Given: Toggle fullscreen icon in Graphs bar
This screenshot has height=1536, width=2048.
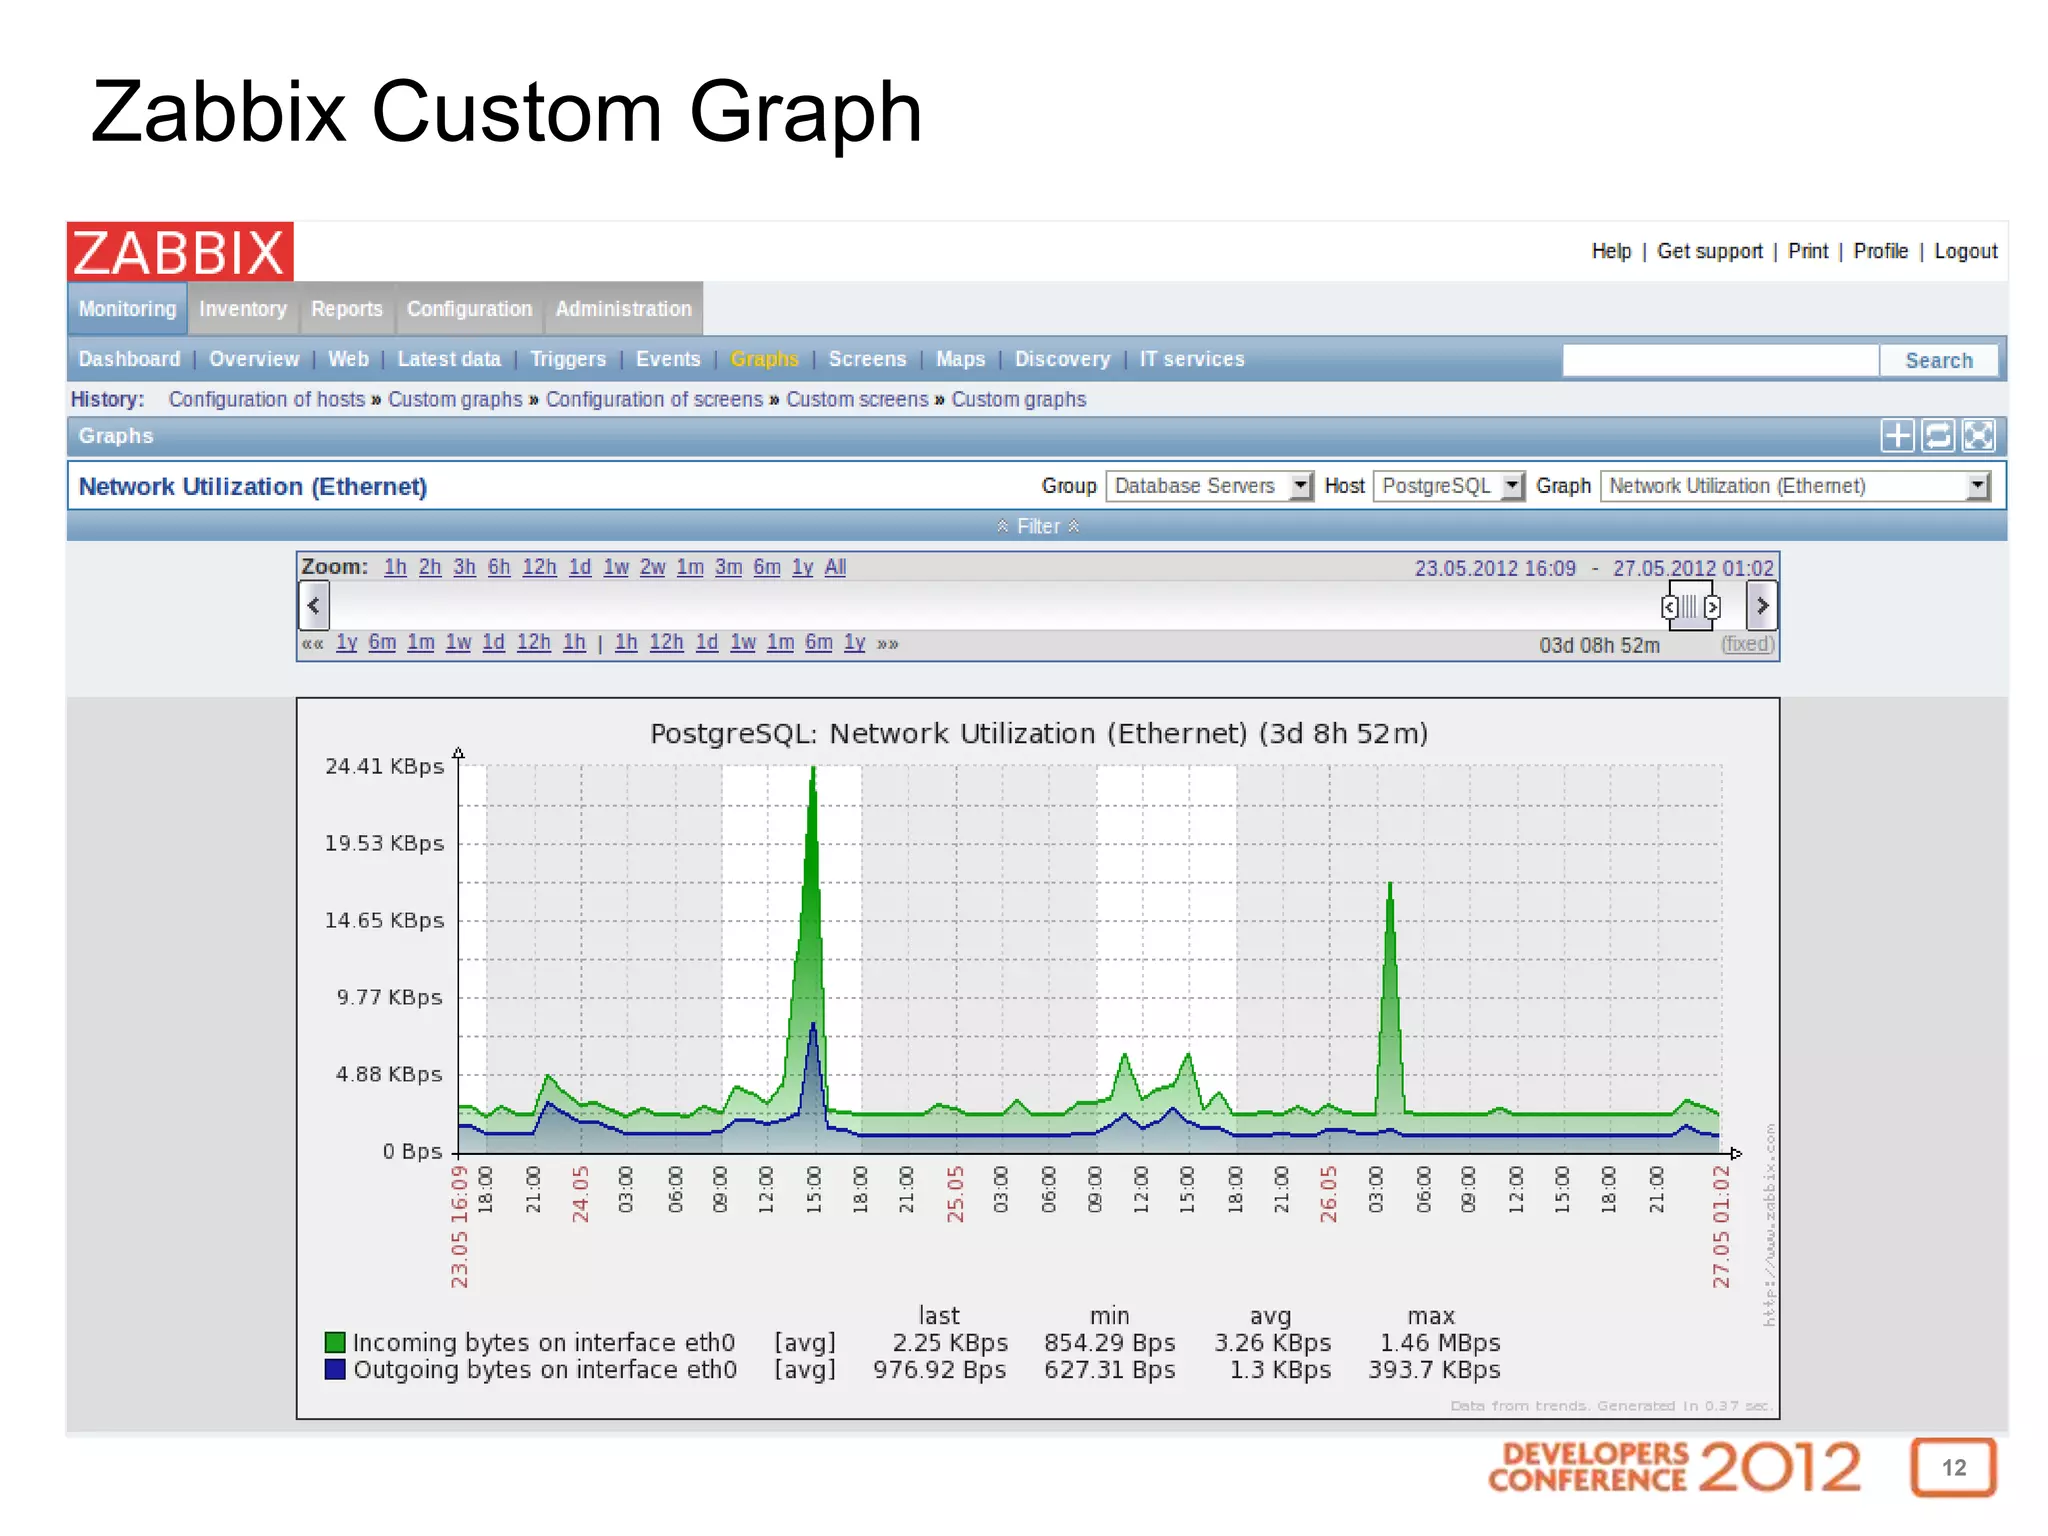Looking at the screenshot, I should 1978,436.
